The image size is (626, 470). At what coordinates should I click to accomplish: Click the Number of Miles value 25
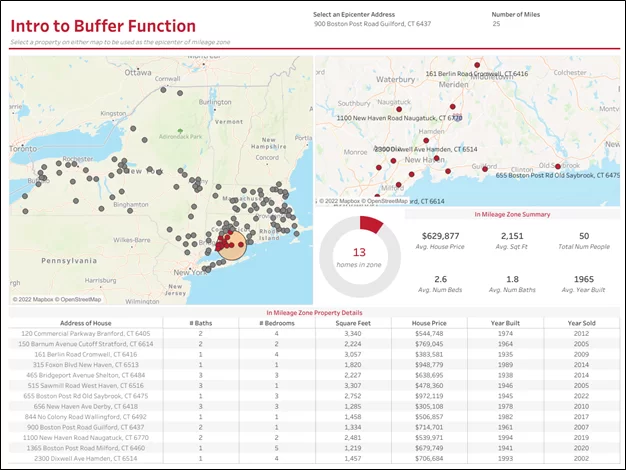[x=496, y=24]
